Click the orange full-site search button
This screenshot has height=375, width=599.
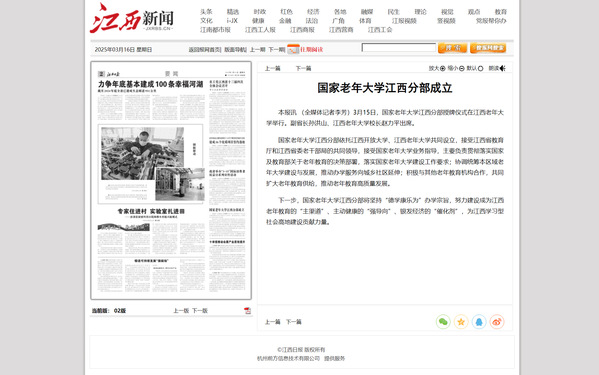(488, 48)
